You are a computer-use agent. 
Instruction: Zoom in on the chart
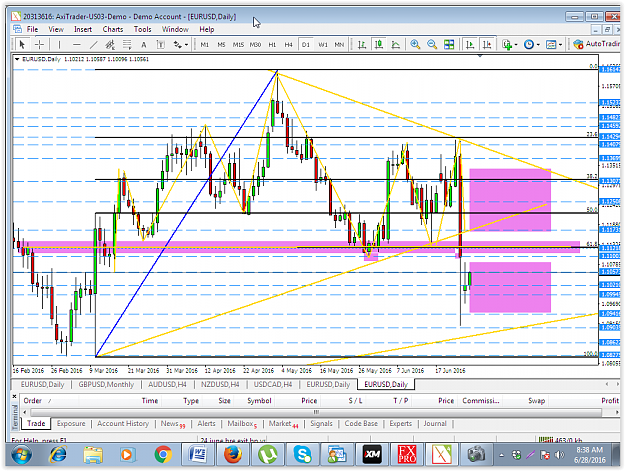point(415,44)
